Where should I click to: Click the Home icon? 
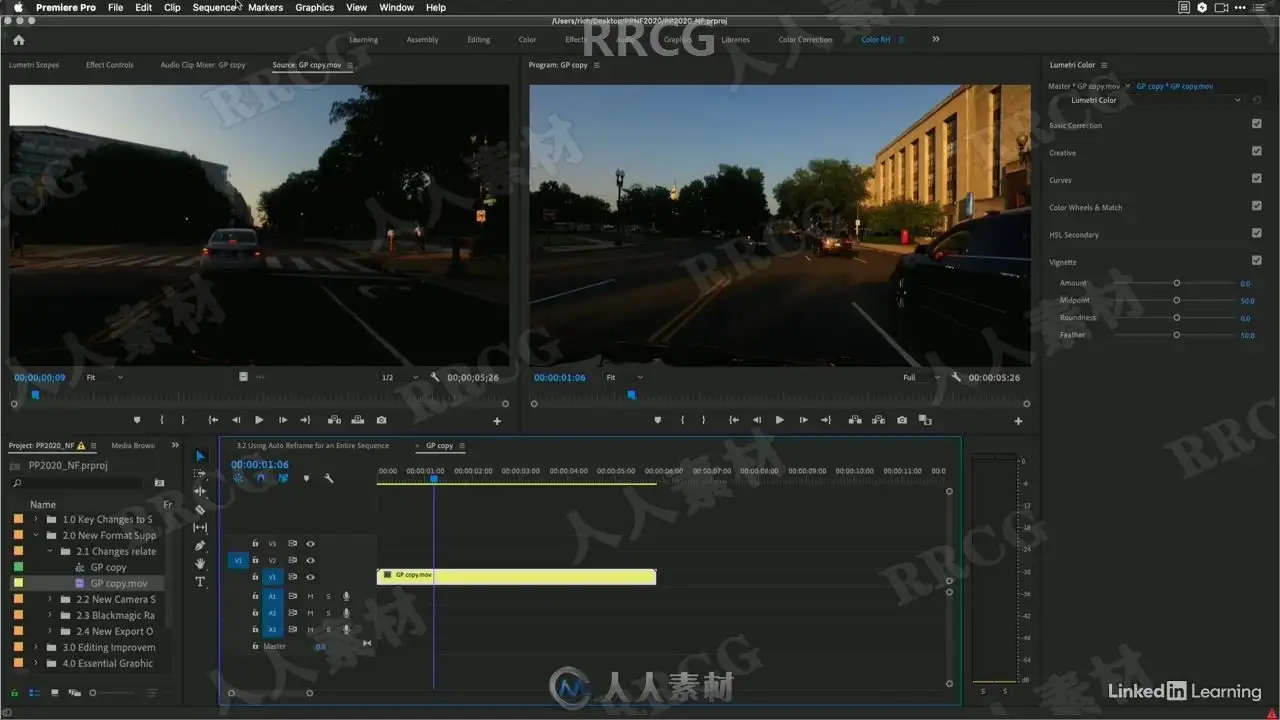click(18, 40)
